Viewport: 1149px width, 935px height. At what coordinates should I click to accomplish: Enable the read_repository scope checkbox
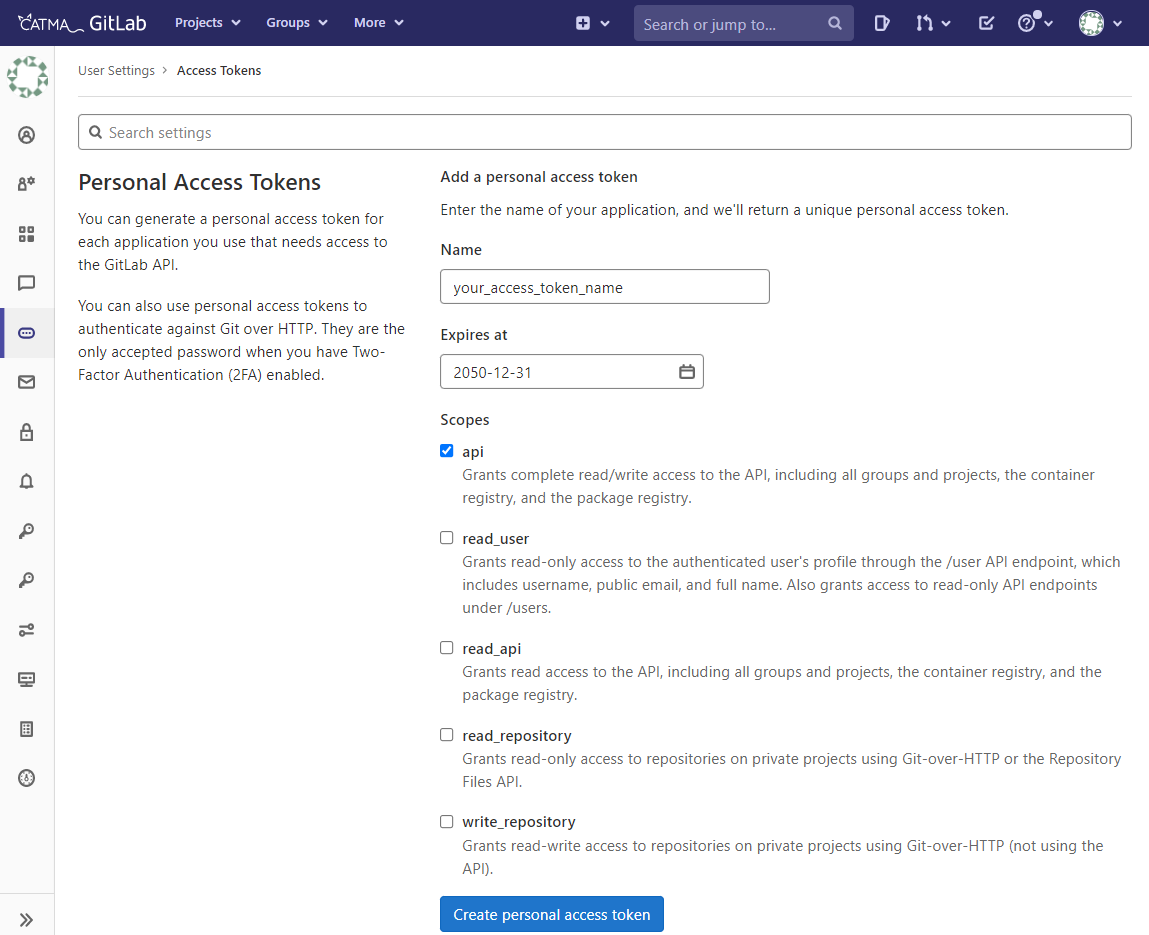(x=446, y=735)
